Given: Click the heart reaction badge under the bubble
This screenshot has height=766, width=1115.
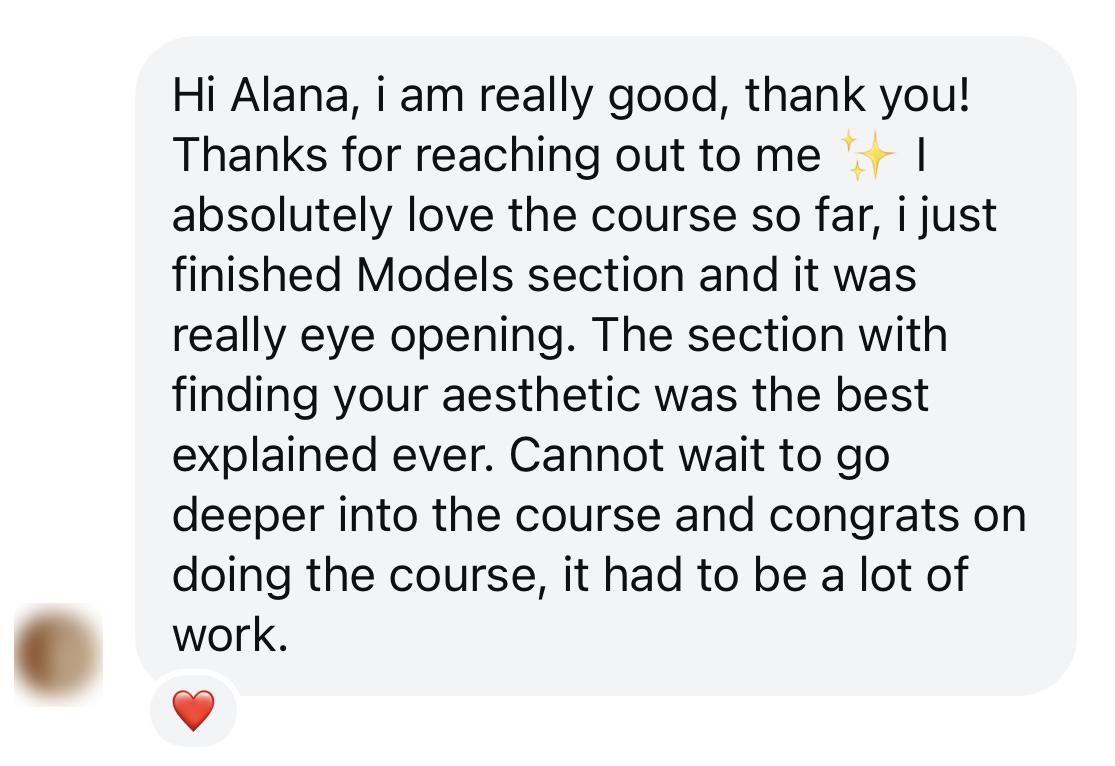Looking at the screenshot, I should [193, 711].
